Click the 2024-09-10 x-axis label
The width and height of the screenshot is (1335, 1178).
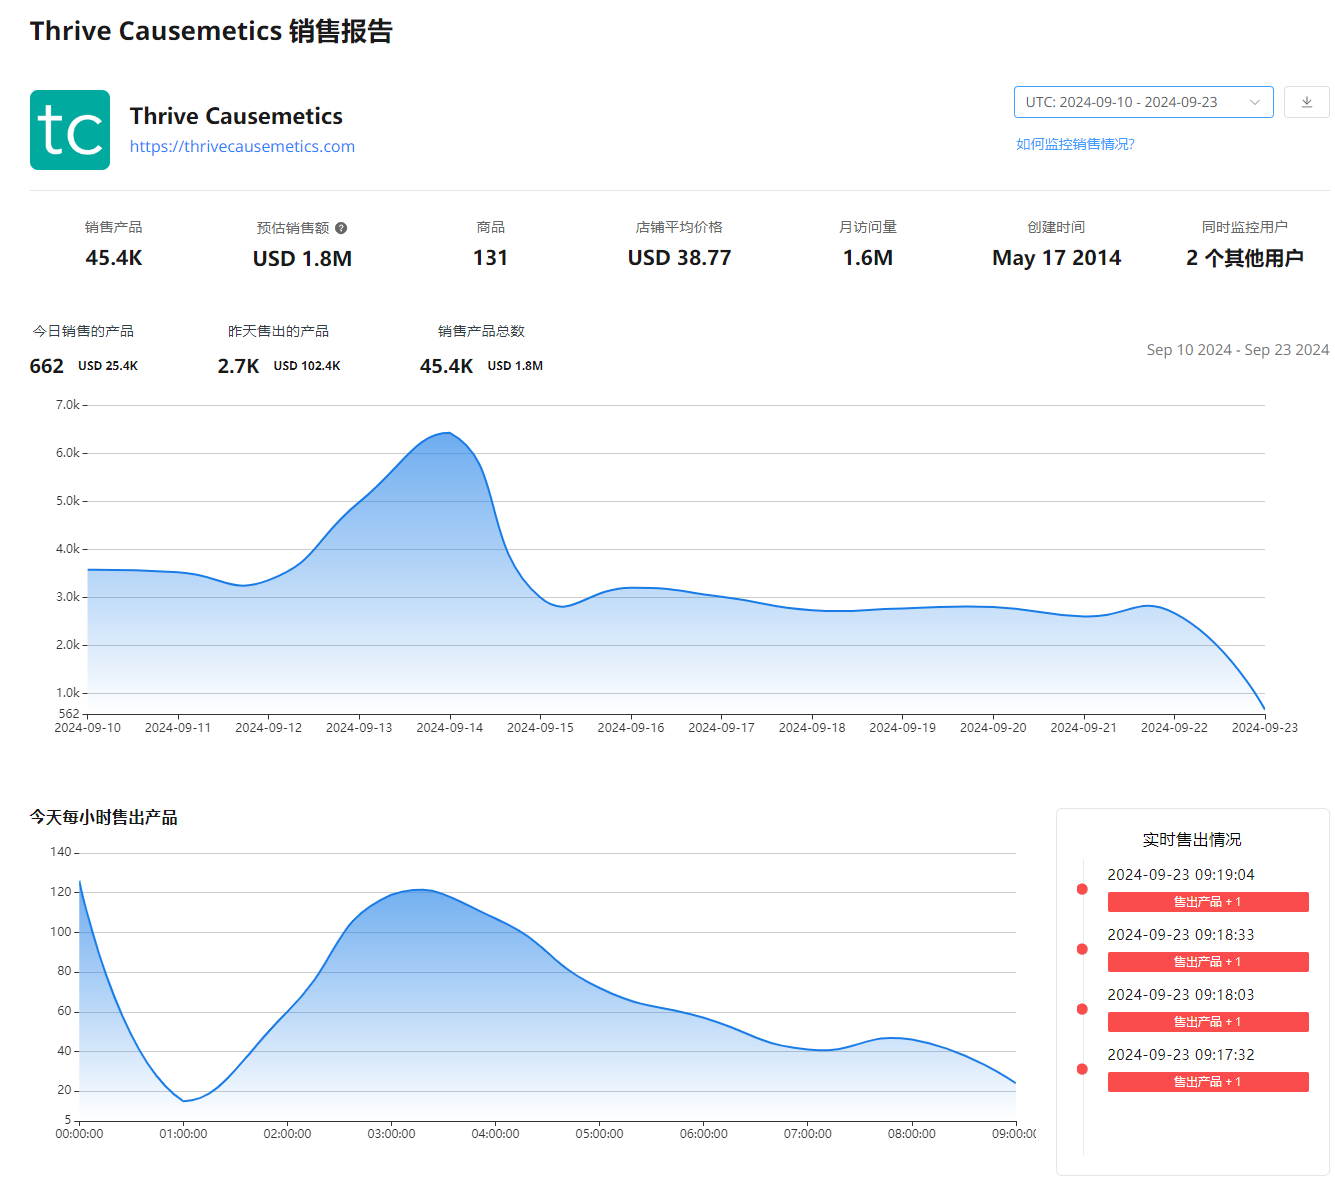[x=88, y=728]
